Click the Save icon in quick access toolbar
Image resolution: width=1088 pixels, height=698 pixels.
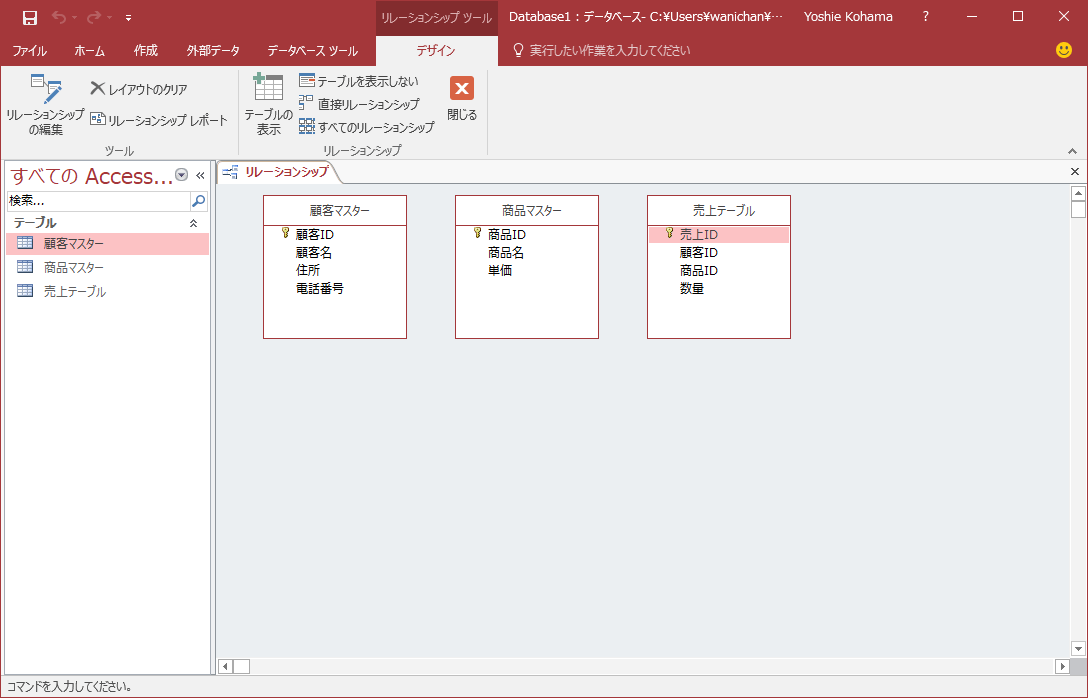click(29, 17)
